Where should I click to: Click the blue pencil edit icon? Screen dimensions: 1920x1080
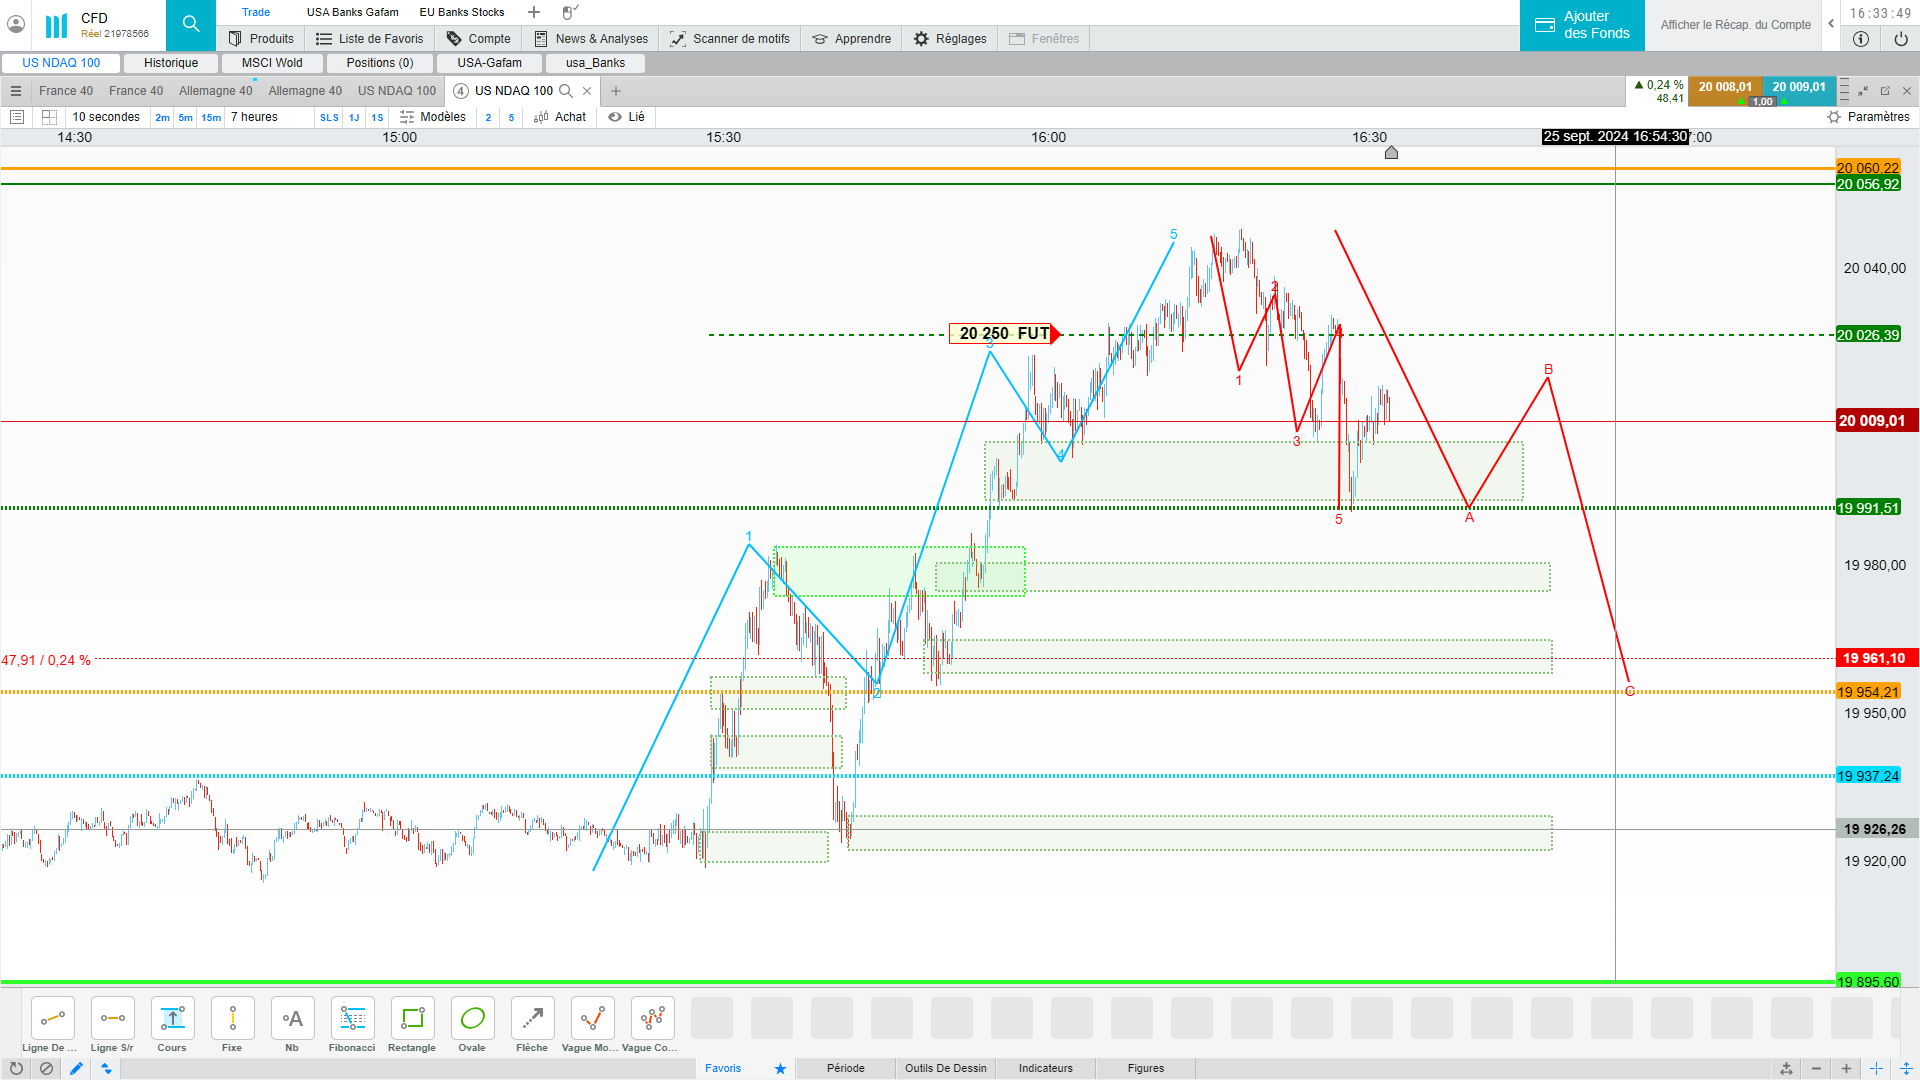(76, 1068)
